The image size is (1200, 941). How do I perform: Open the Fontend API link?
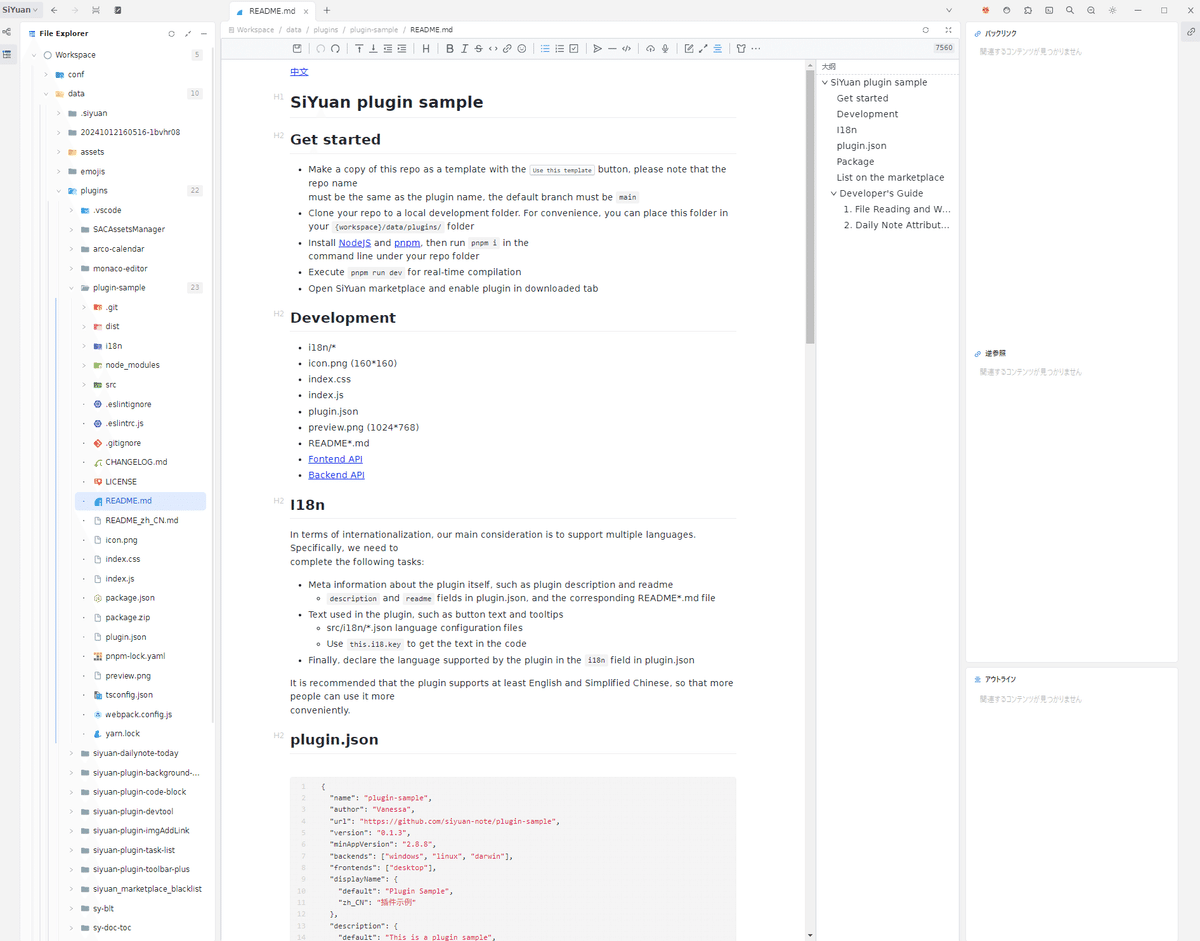point(335,459)
